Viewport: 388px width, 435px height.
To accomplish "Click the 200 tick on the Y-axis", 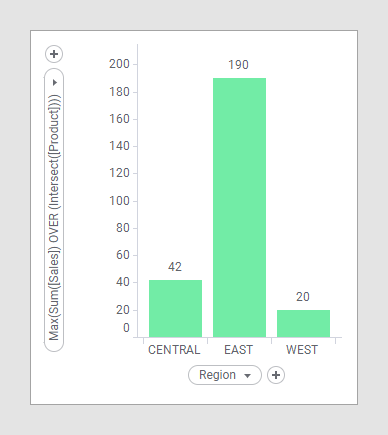I will pos(119,64).
